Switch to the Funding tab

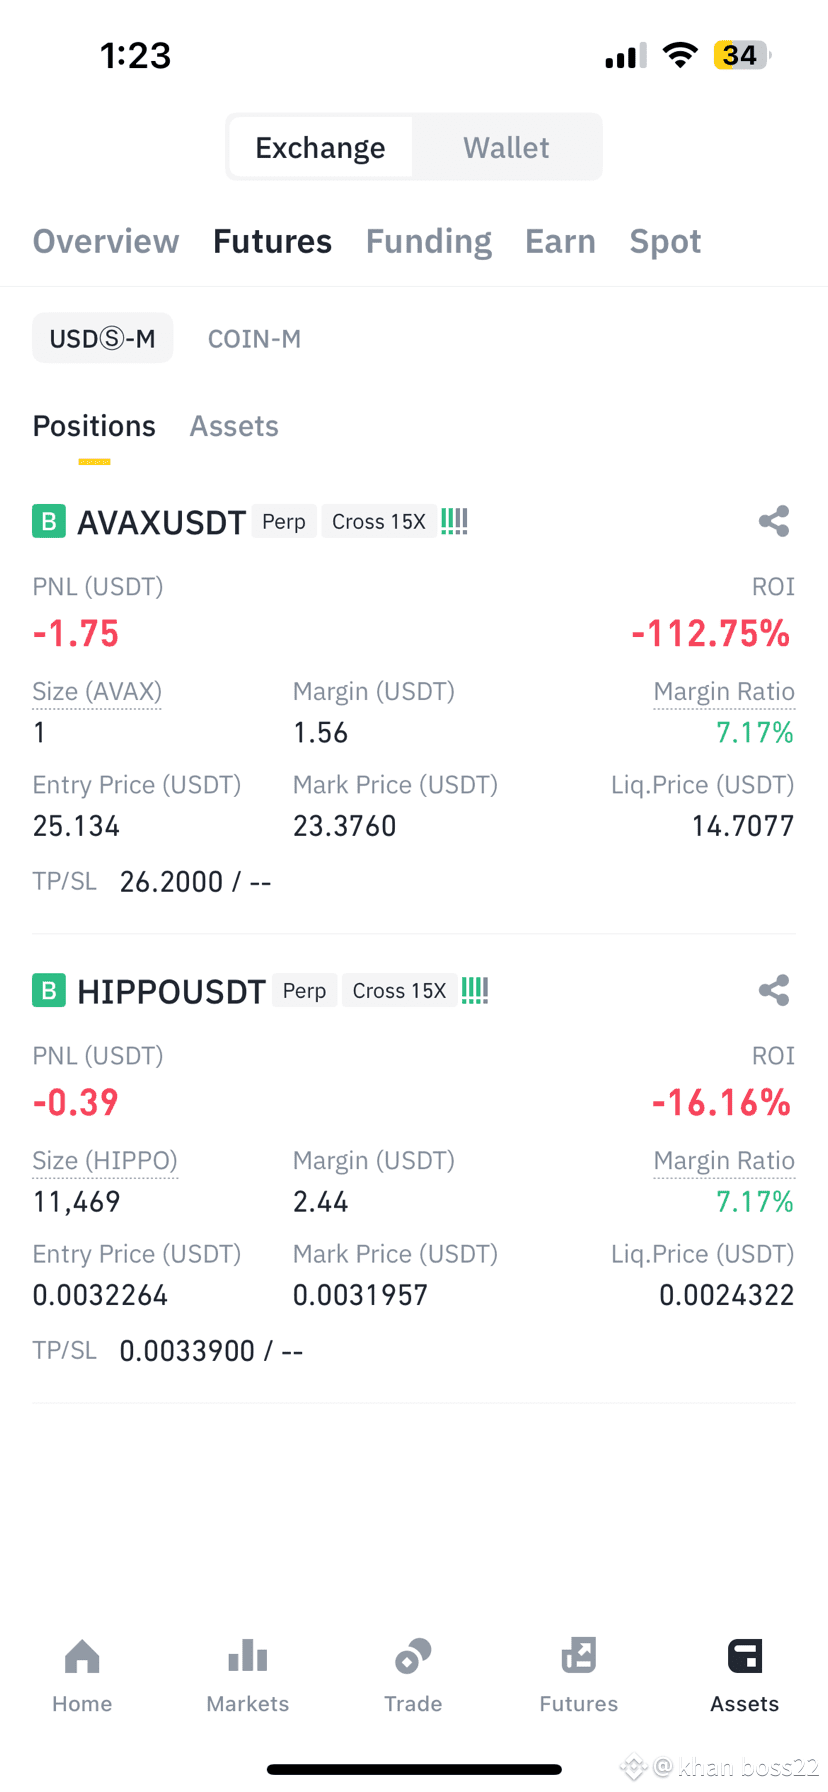pyautogui.click(x=429, y=241)
